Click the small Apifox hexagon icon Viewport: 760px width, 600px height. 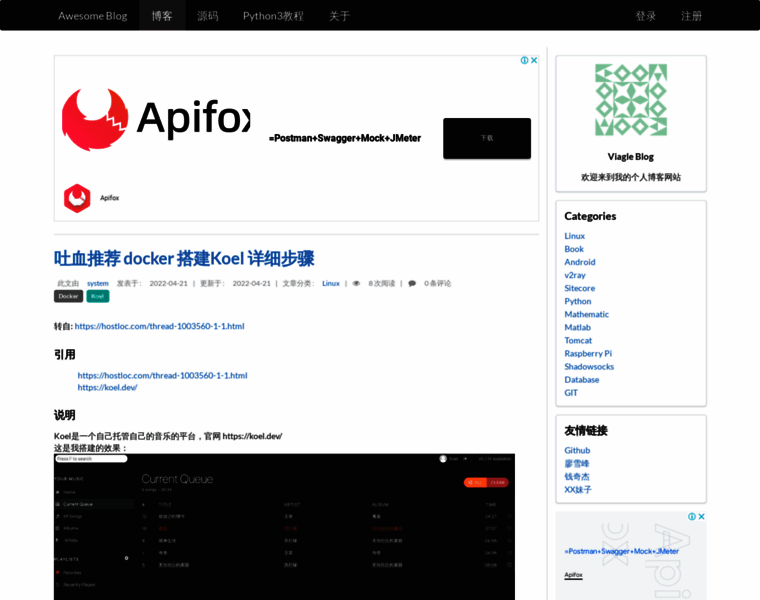77,198
